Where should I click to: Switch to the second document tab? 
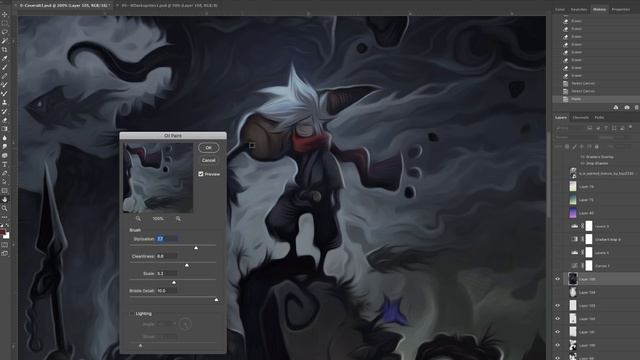pyautogui.click(x=169, y=6)
